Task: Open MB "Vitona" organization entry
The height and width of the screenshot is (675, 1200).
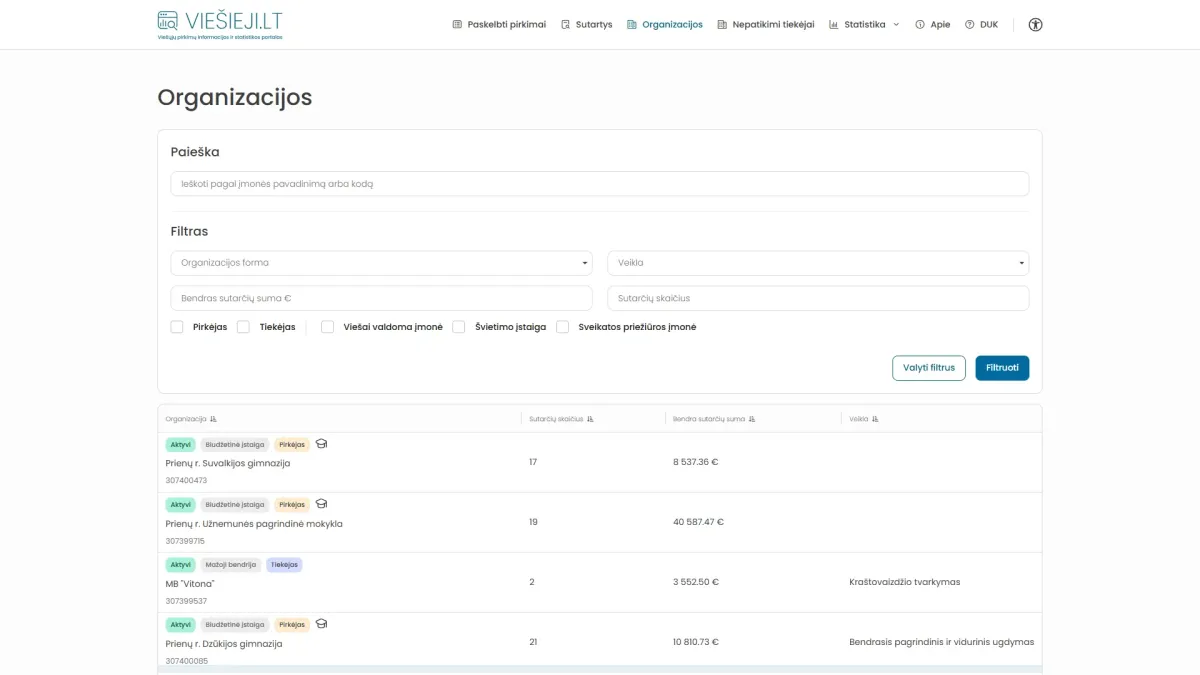Action: coord(190,583)
